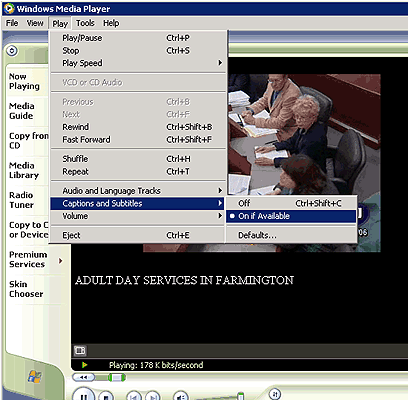Open the Media Library tab
Image resolution: width=408 pixels, height=400 pixels.
(x=24, y=170)
